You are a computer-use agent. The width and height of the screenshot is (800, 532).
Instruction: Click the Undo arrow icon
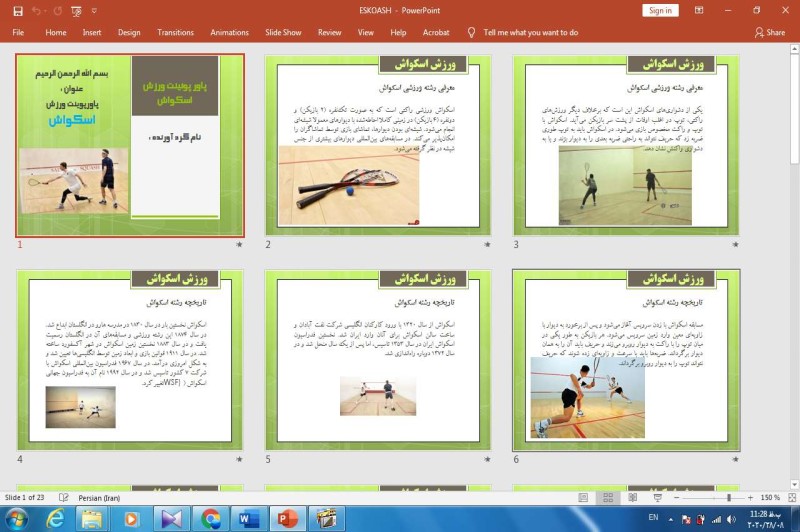[38, 10]
